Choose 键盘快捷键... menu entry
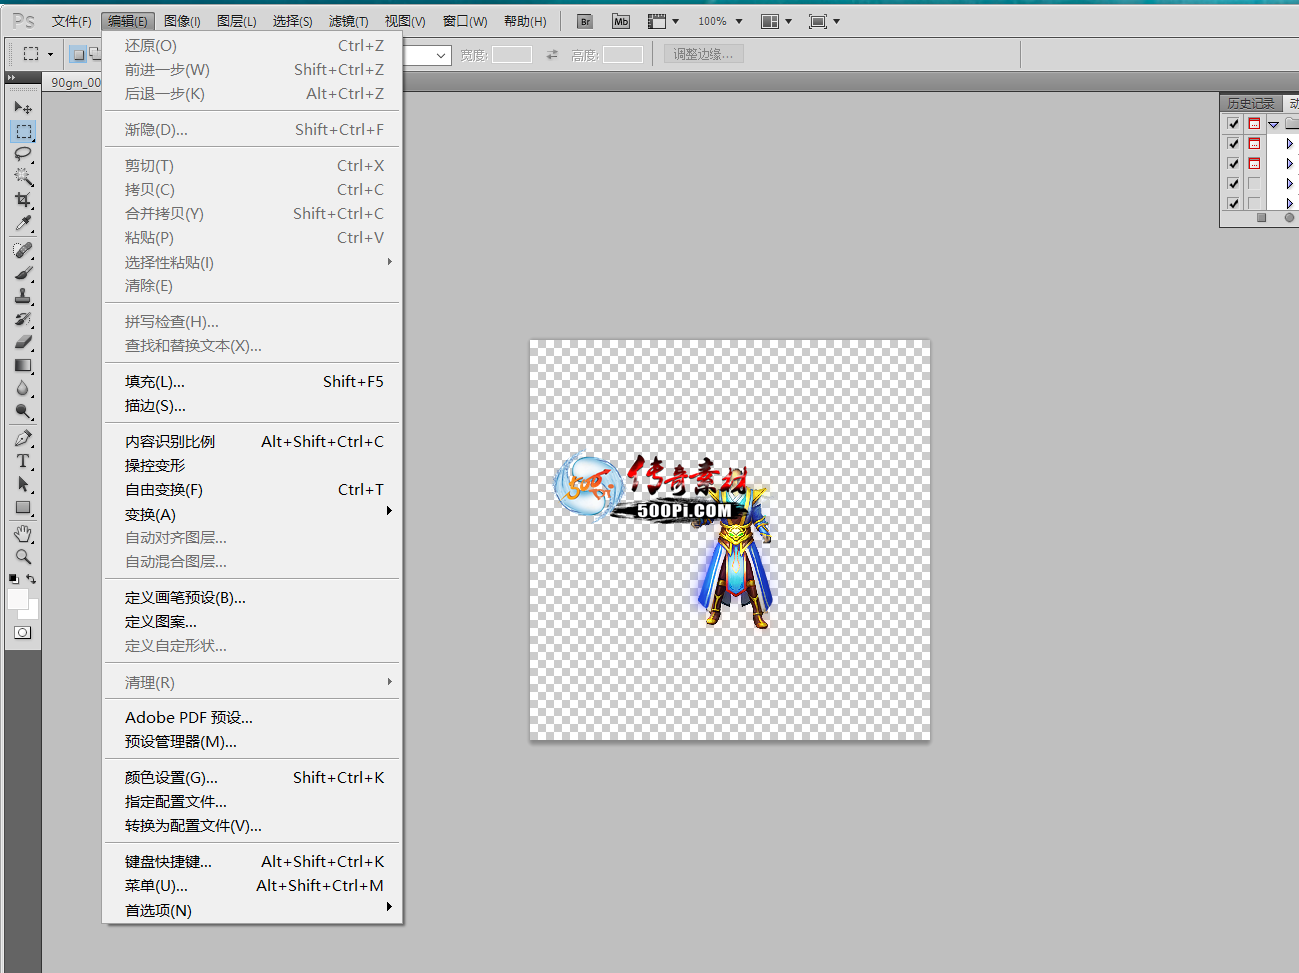Image resolution: width=1299 pixels, height=973 pixels. click(252, 862)
